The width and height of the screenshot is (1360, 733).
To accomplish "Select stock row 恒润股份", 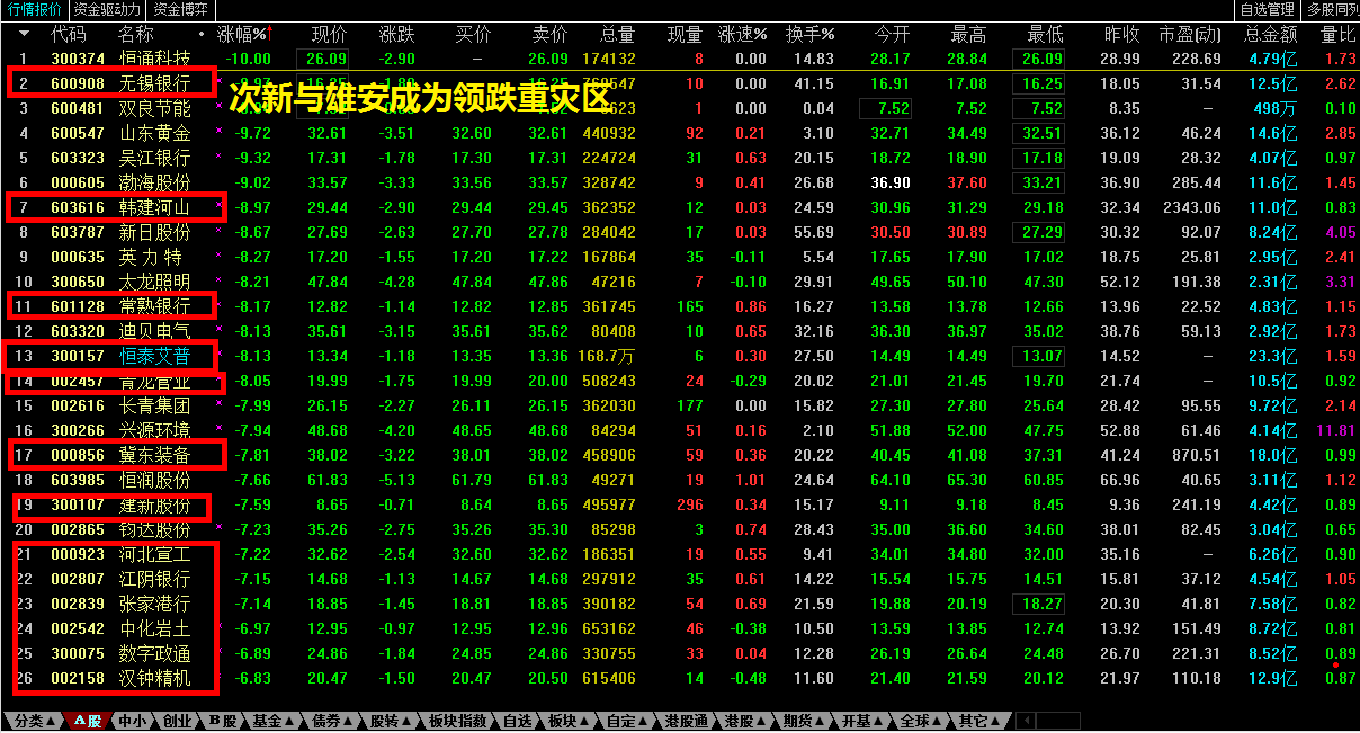I will (x=680, y=480).
